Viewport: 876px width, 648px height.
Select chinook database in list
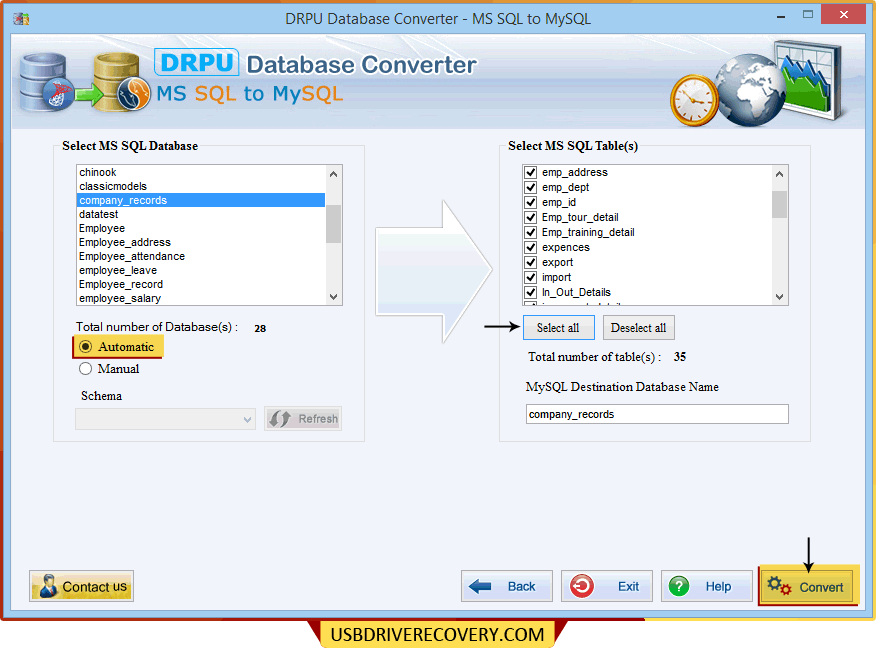click(x=201, y=172)
